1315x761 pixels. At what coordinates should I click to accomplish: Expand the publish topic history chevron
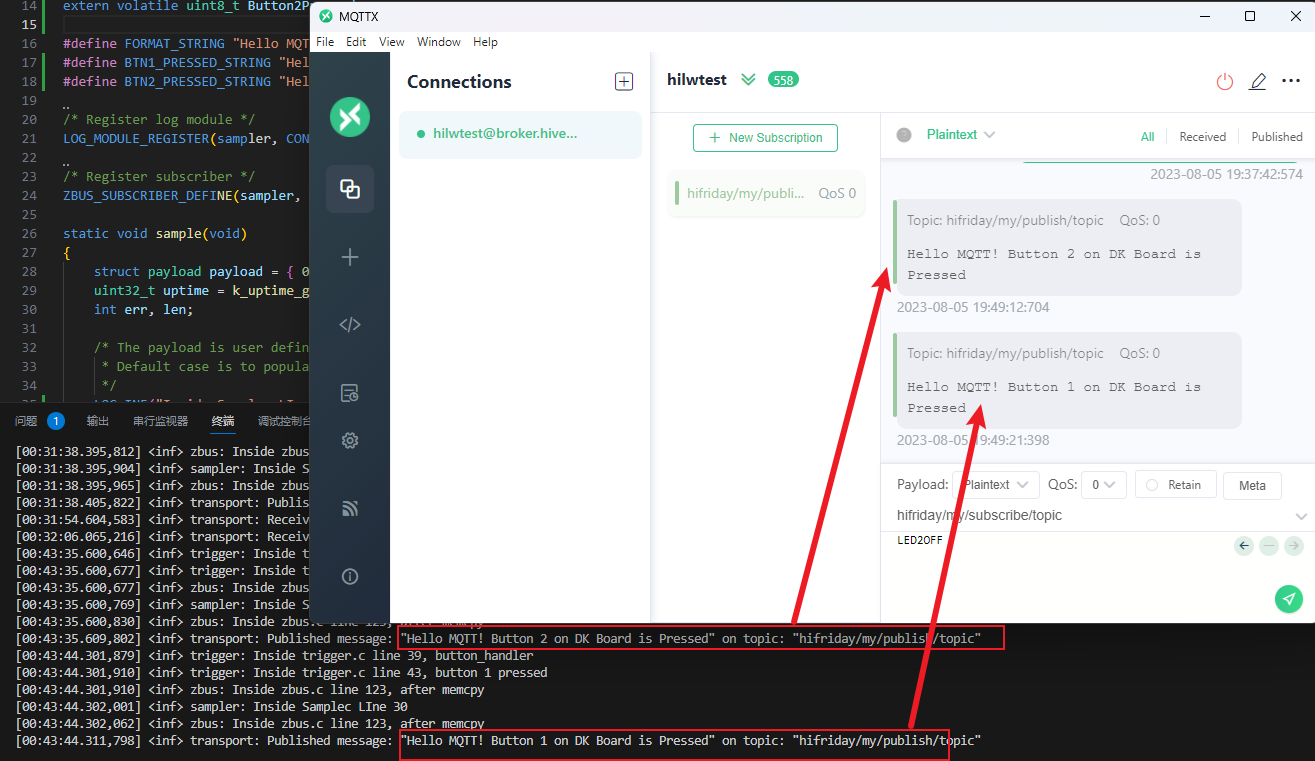coord(1301,516)
